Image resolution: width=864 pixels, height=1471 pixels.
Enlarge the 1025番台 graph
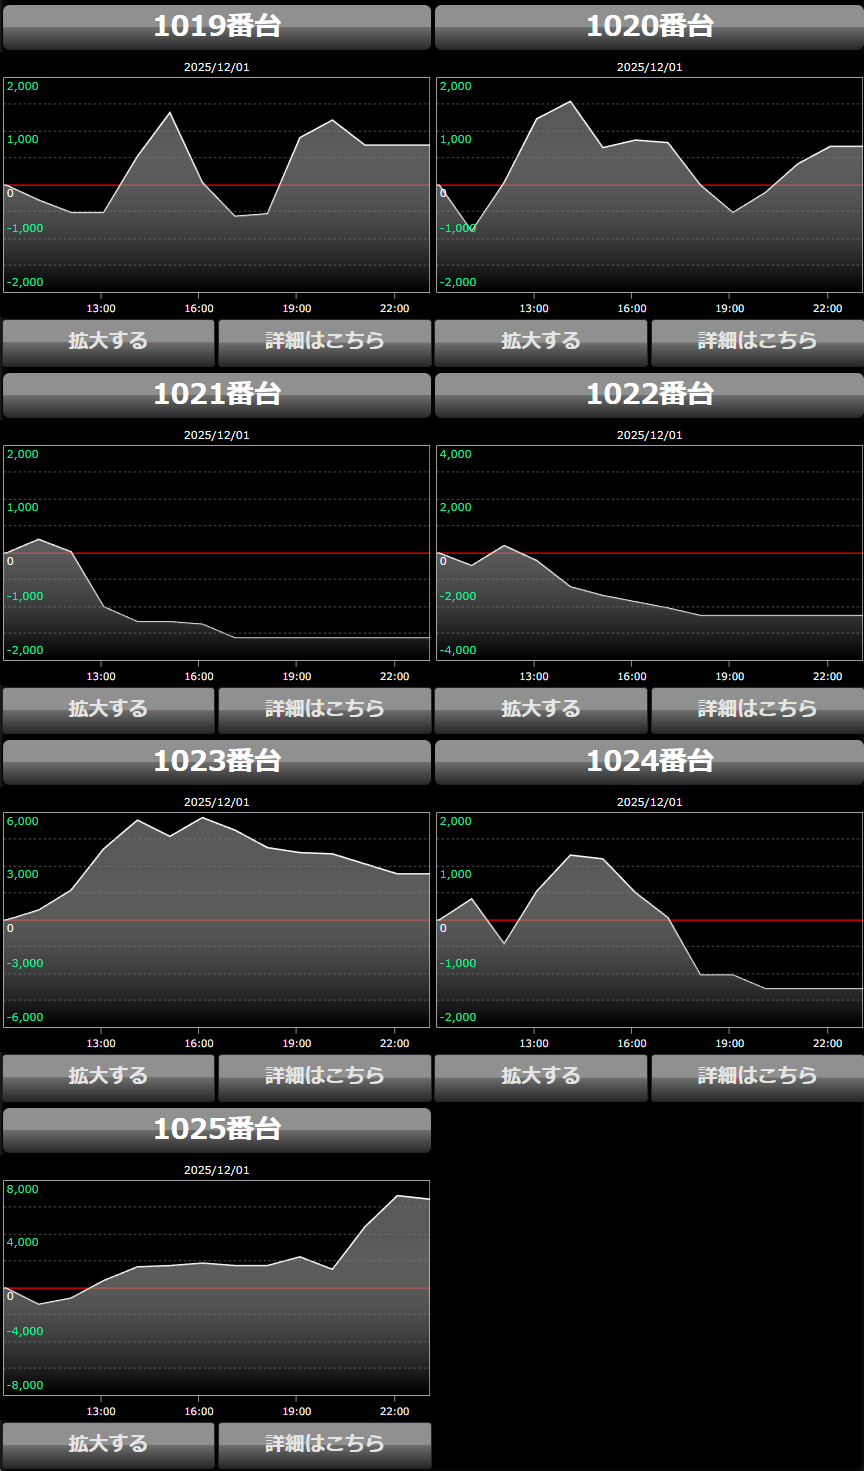click(x=108, y=1445)
